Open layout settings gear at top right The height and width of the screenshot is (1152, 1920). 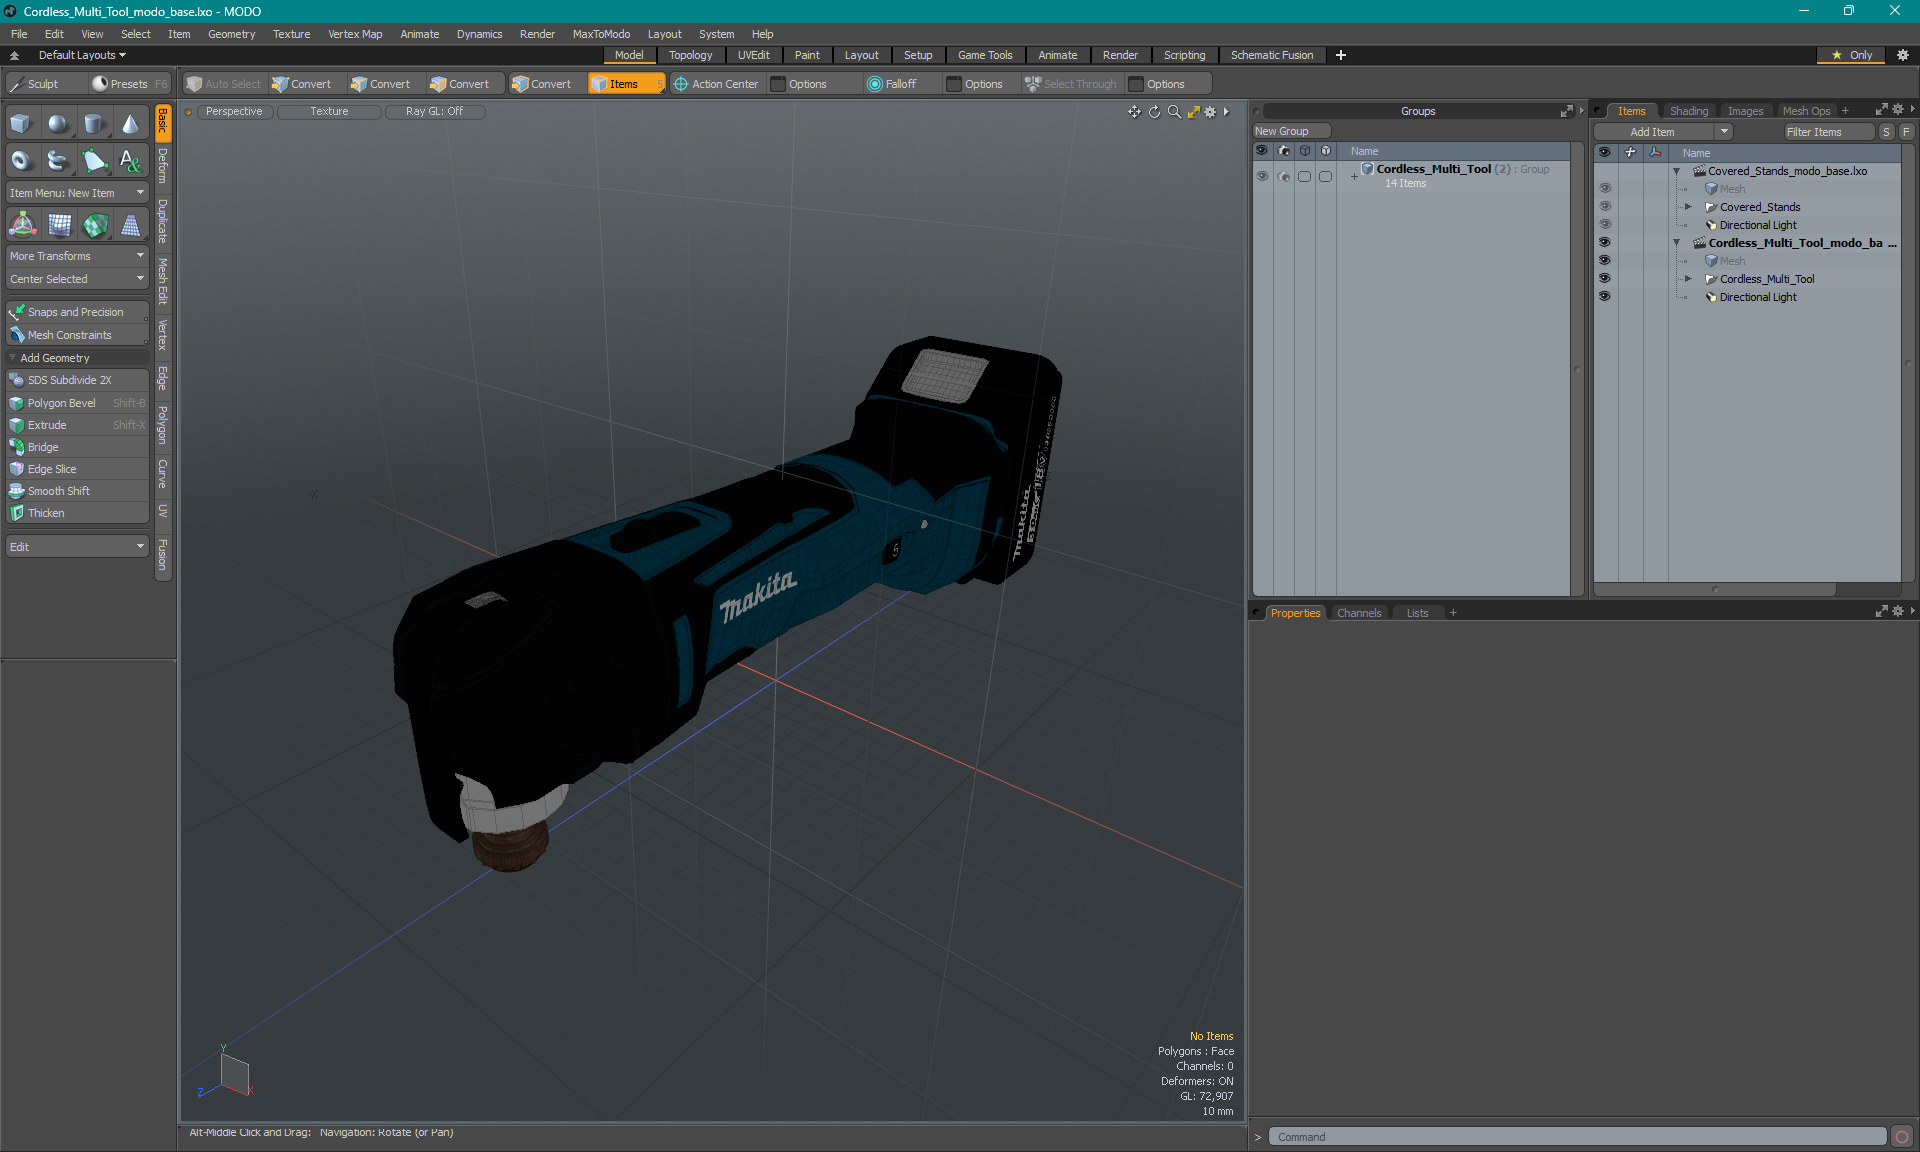click(x=1903, y=55)
